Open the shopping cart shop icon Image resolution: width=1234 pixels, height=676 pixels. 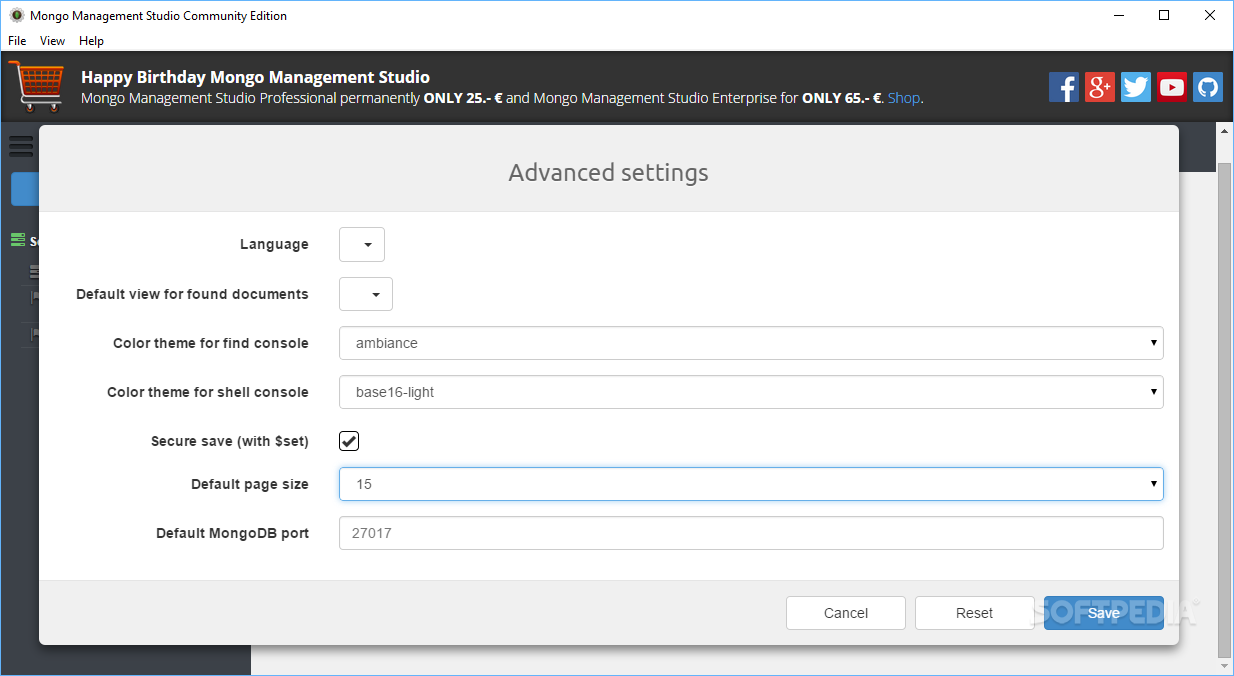[x=36, y=87]
